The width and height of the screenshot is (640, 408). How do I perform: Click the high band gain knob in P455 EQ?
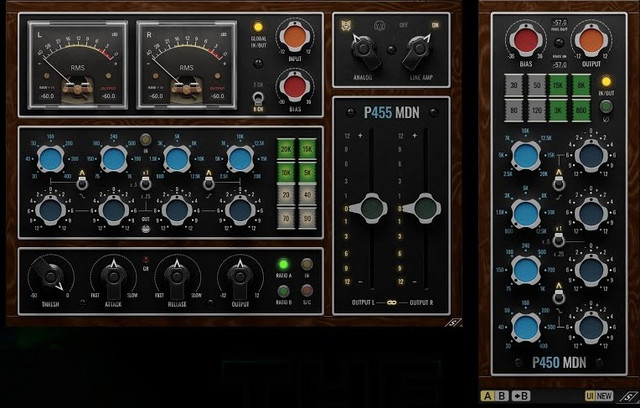(240, 210)
